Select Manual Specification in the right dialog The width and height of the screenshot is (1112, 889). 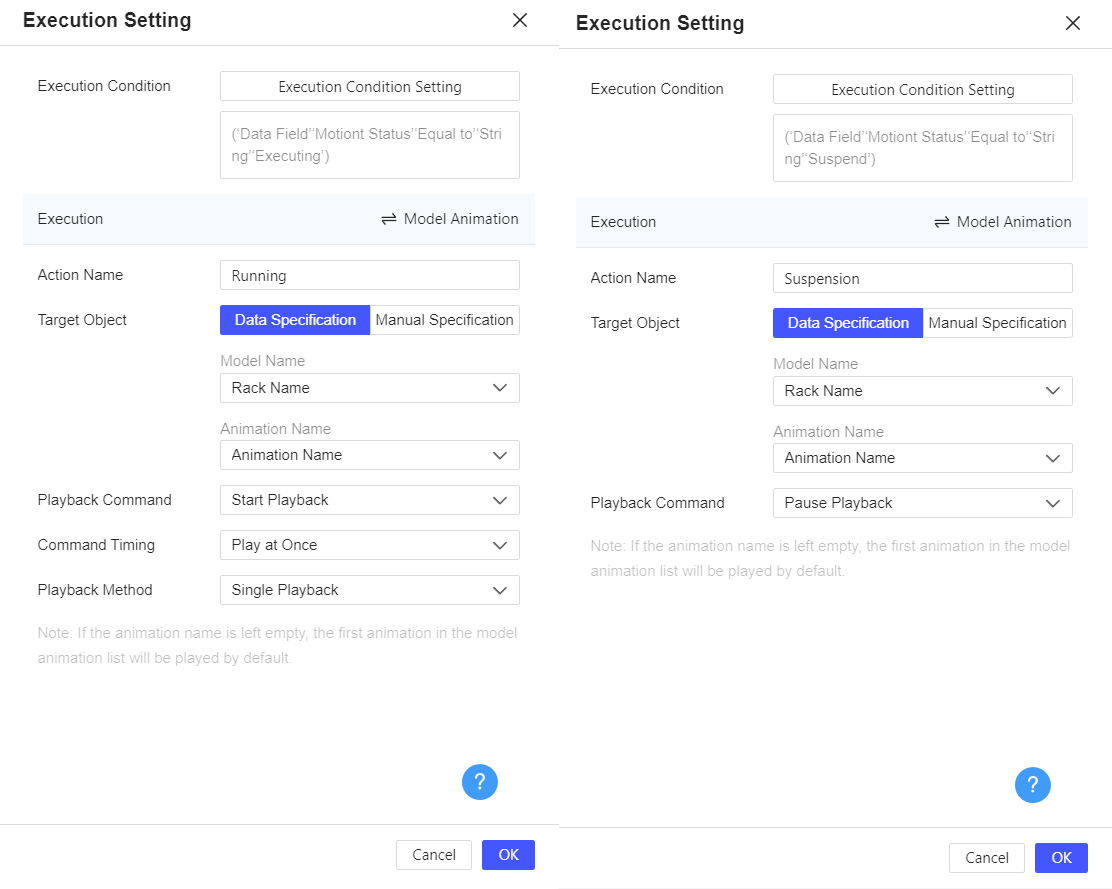coord(998,323)
